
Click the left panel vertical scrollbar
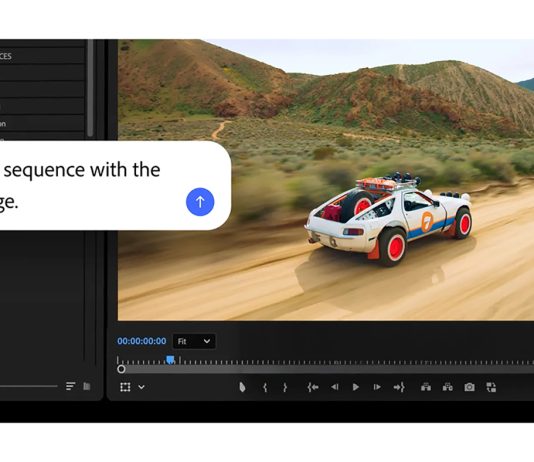(x=90, y=88)
